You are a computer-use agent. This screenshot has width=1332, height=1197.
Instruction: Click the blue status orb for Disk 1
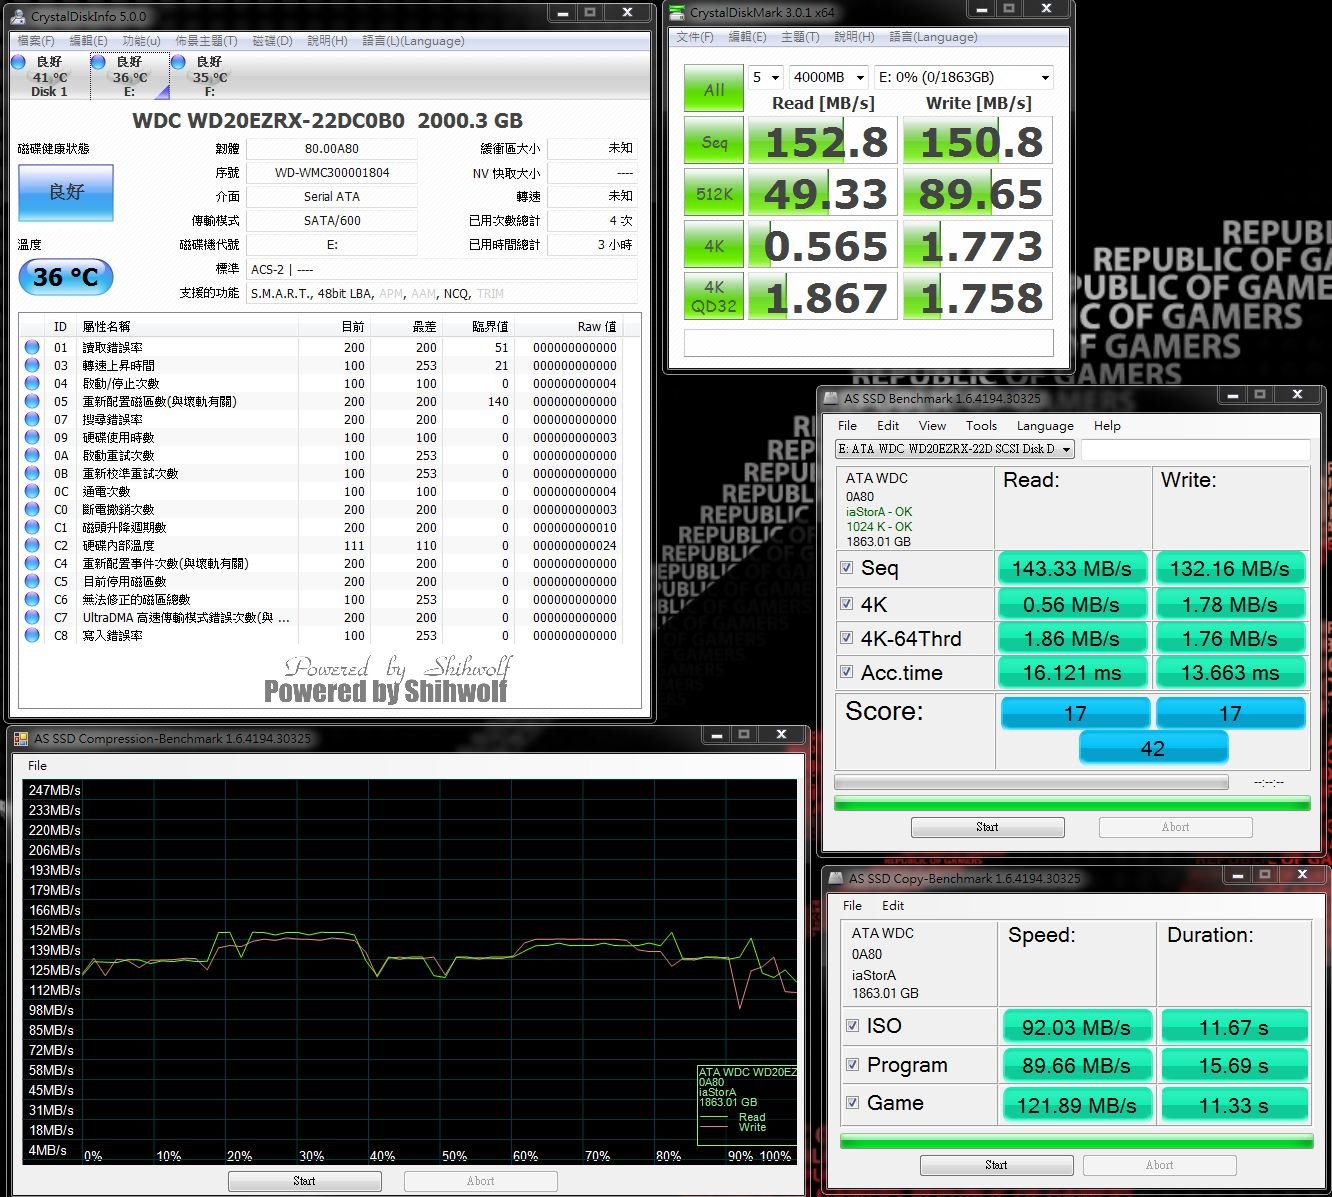[x=19, y=62]
